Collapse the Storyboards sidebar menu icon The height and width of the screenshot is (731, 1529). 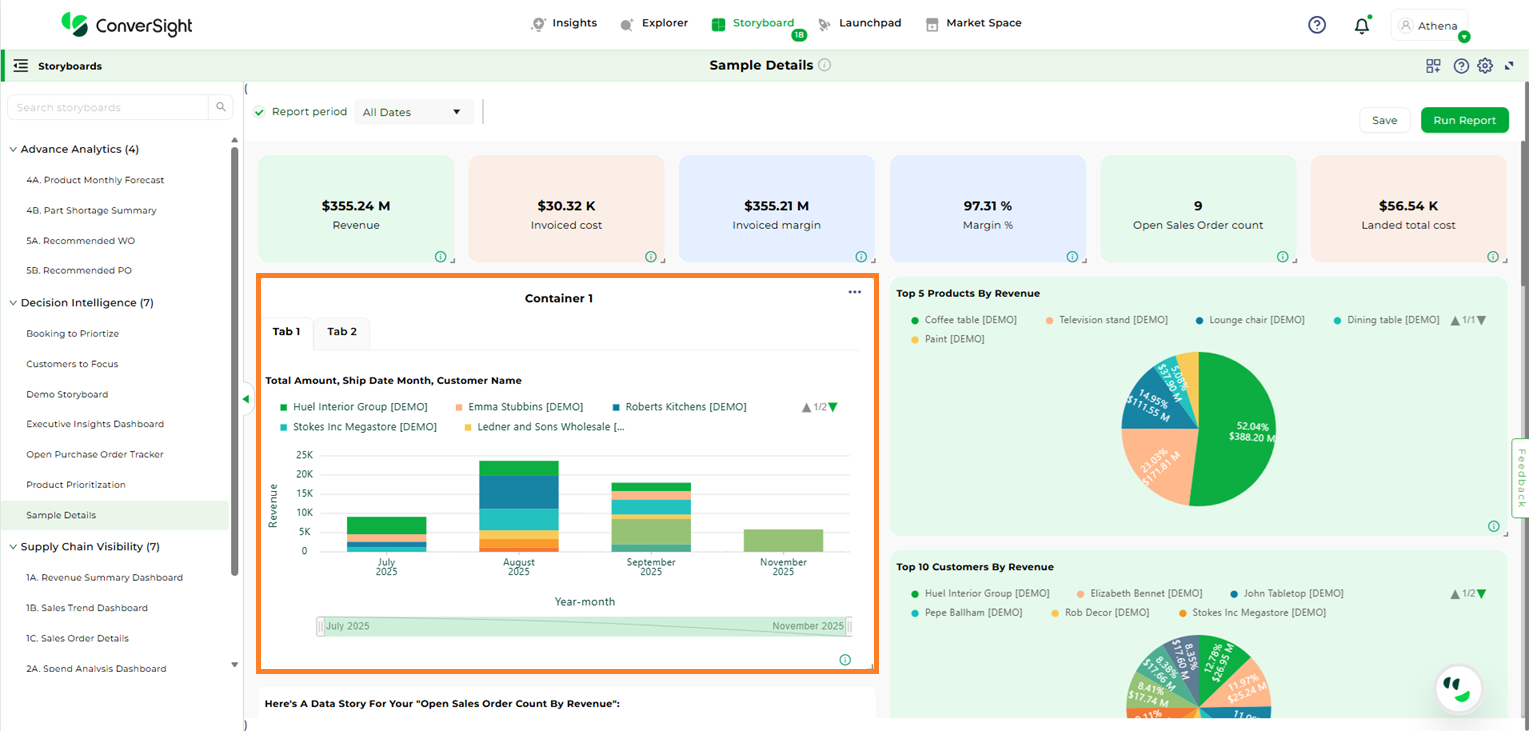[x=20, y=66]
